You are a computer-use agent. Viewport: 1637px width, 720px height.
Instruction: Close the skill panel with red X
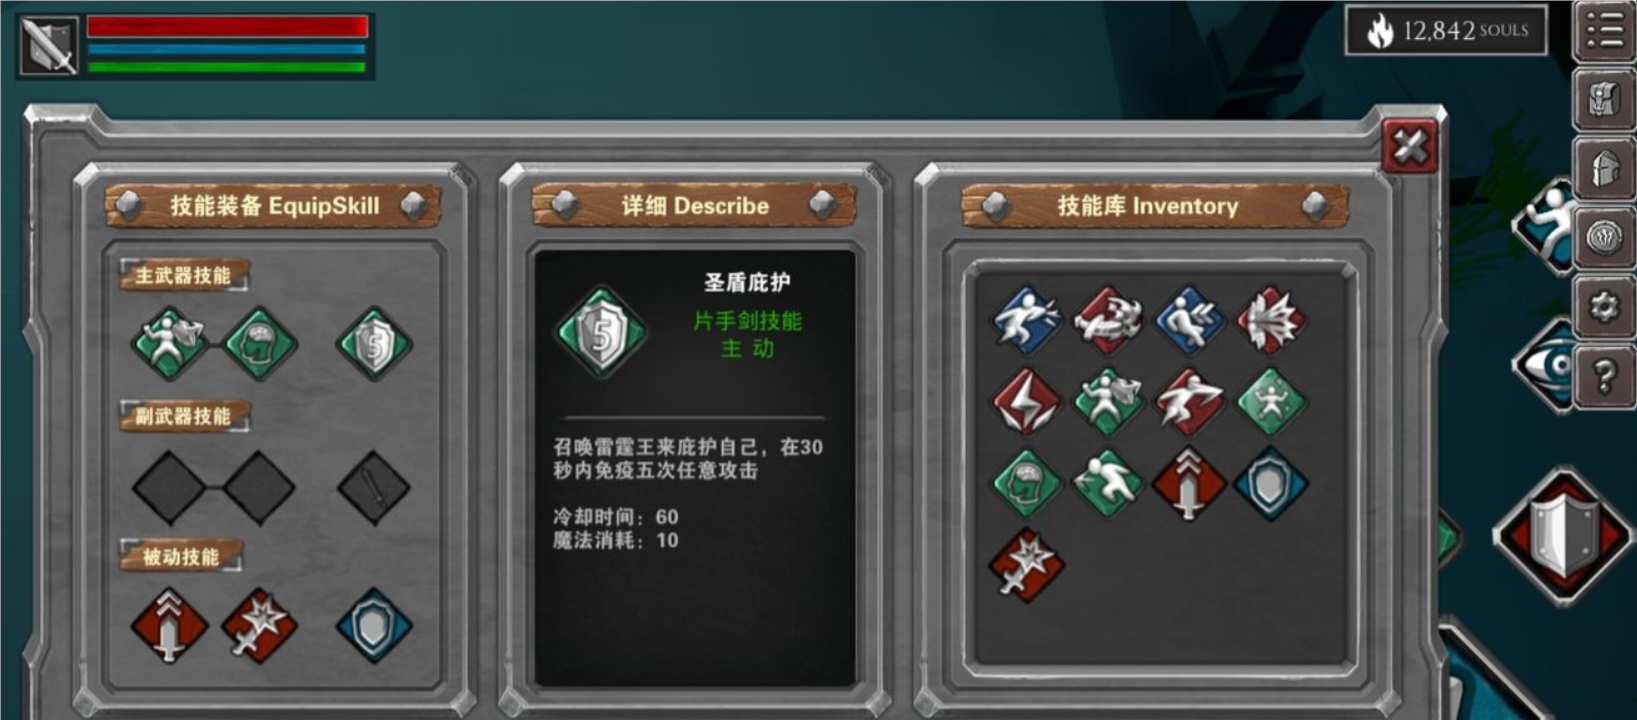[1410, 147]
